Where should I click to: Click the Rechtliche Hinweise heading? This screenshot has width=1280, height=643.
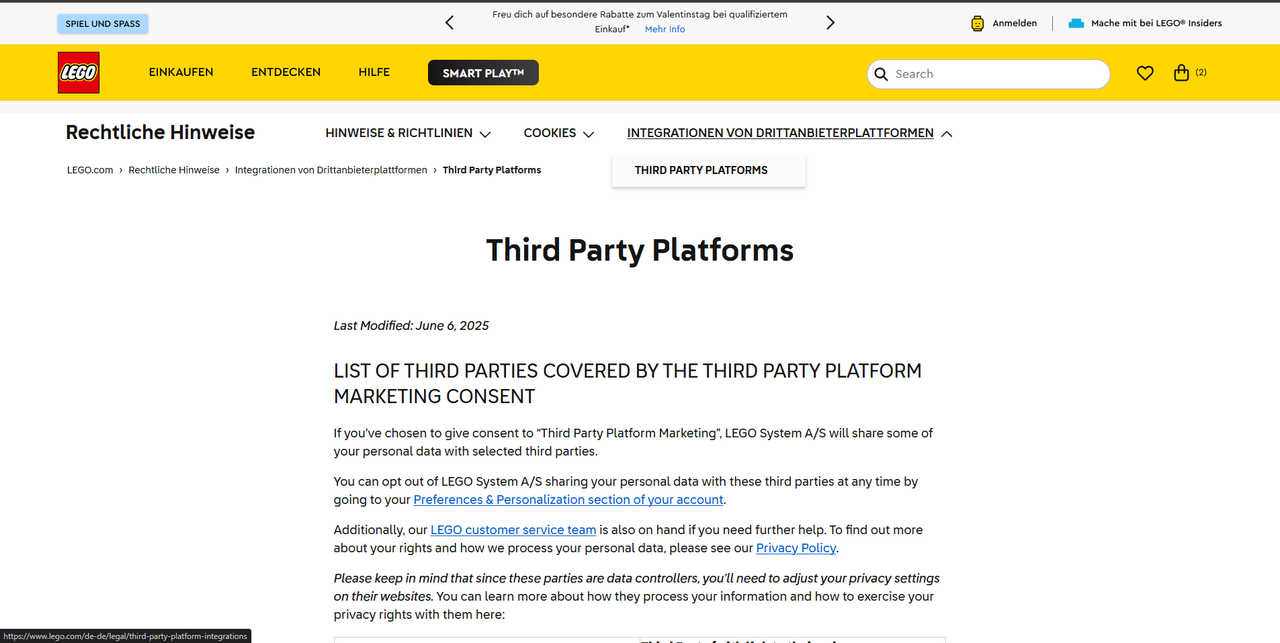160,132
